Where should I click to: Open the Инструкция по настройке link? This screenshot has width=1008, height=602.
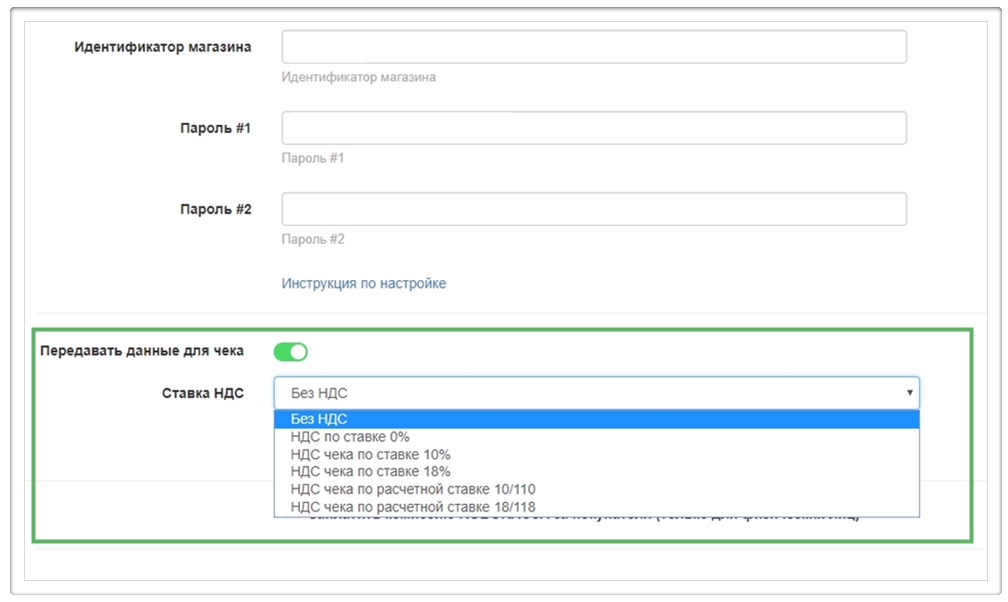pos(364,283)
